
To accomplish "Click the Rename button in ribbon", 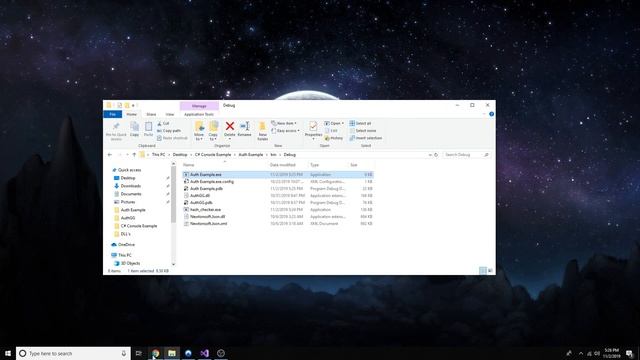I will [244, 129].
